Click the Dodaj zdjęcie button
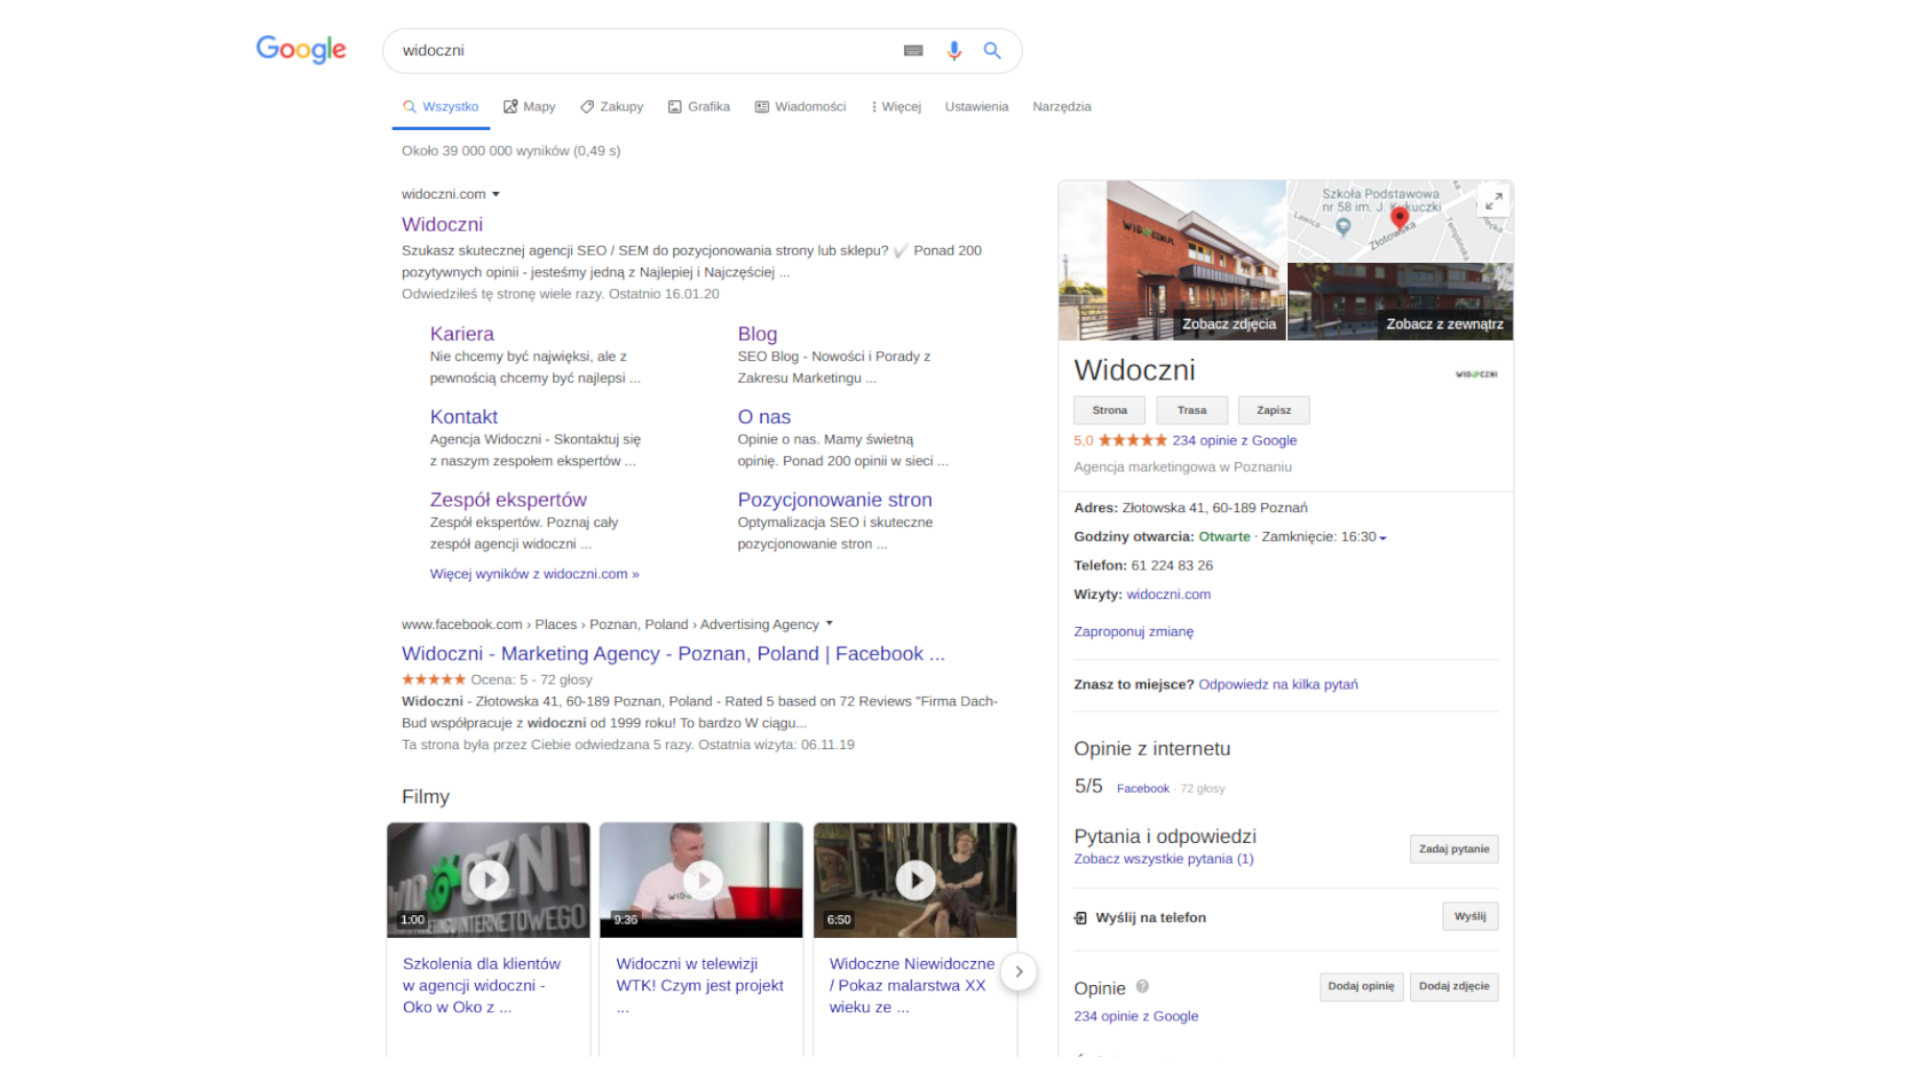Viewport: 1920px width, 1080px height. [x=1454, y=987]
